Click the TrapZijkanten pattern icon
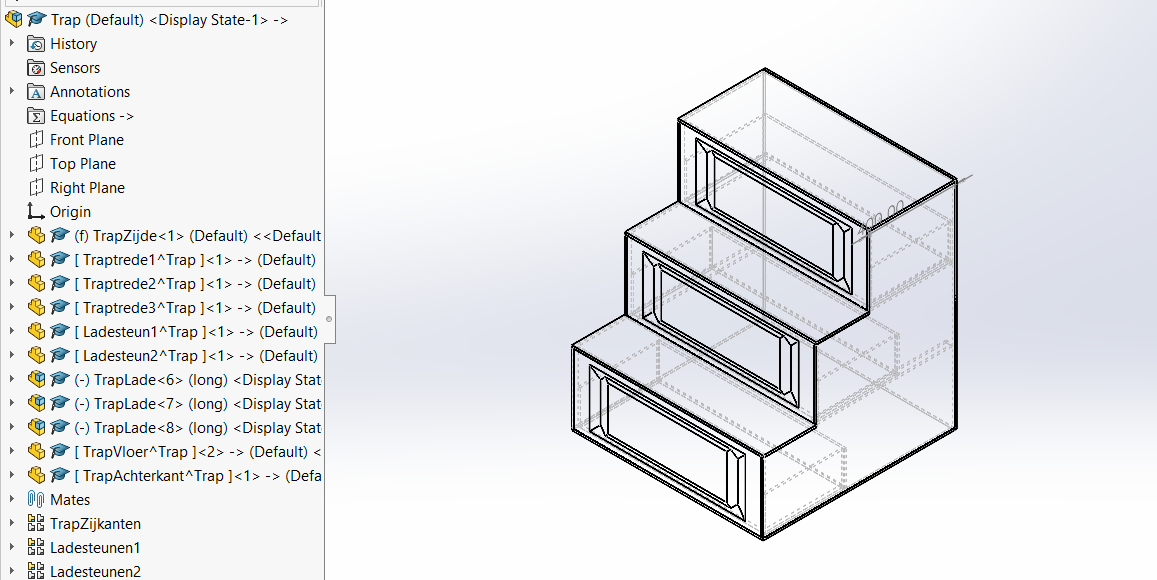 [36, 524]
